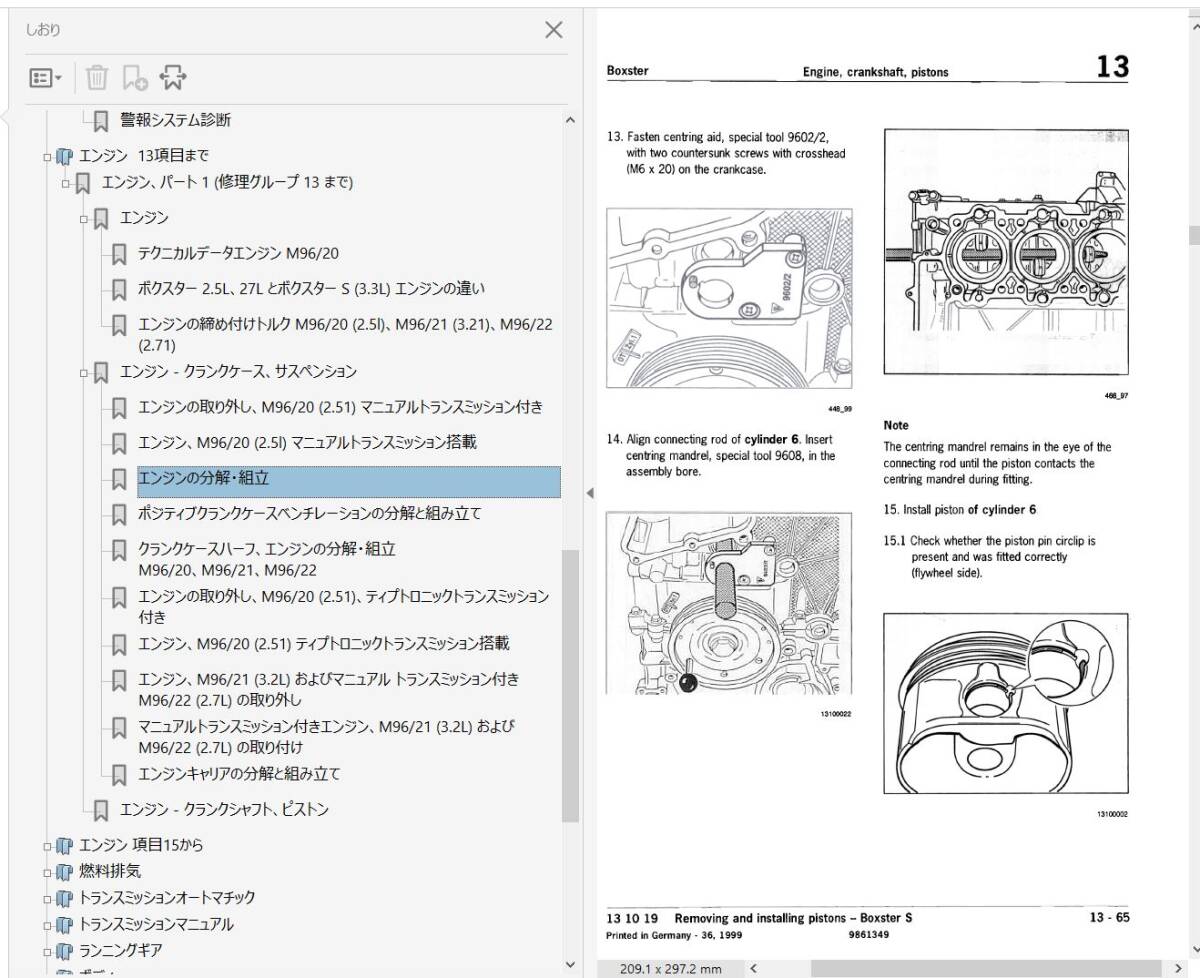The width and height of the screenshot is (1200, 978).
Task: Click the 警報システム診断 bookmark icon
Action: [x=101, y=121]
